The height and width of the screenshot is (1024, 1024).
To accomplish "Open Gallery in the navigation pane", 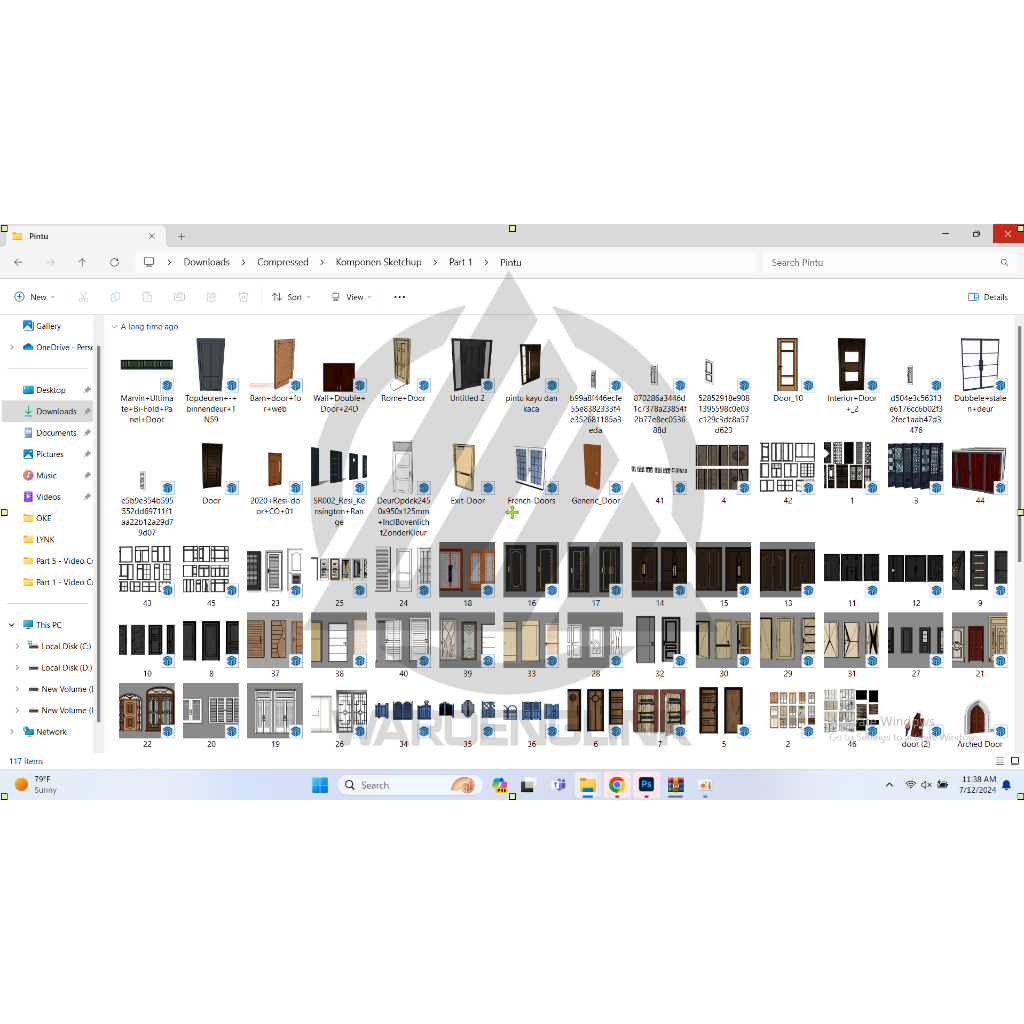I will [x=48, y=326].
